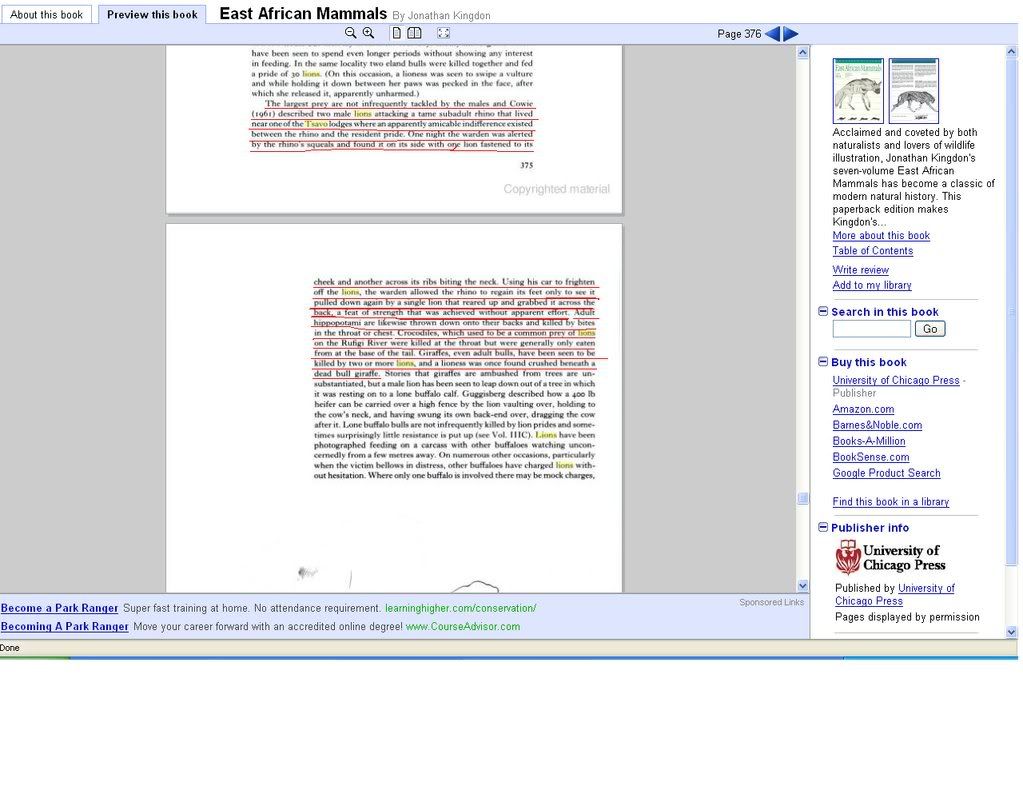This screenshot has height=798, width=1023.
Task: Click the sidebar scrollbar thumb
Action: 1012,312
